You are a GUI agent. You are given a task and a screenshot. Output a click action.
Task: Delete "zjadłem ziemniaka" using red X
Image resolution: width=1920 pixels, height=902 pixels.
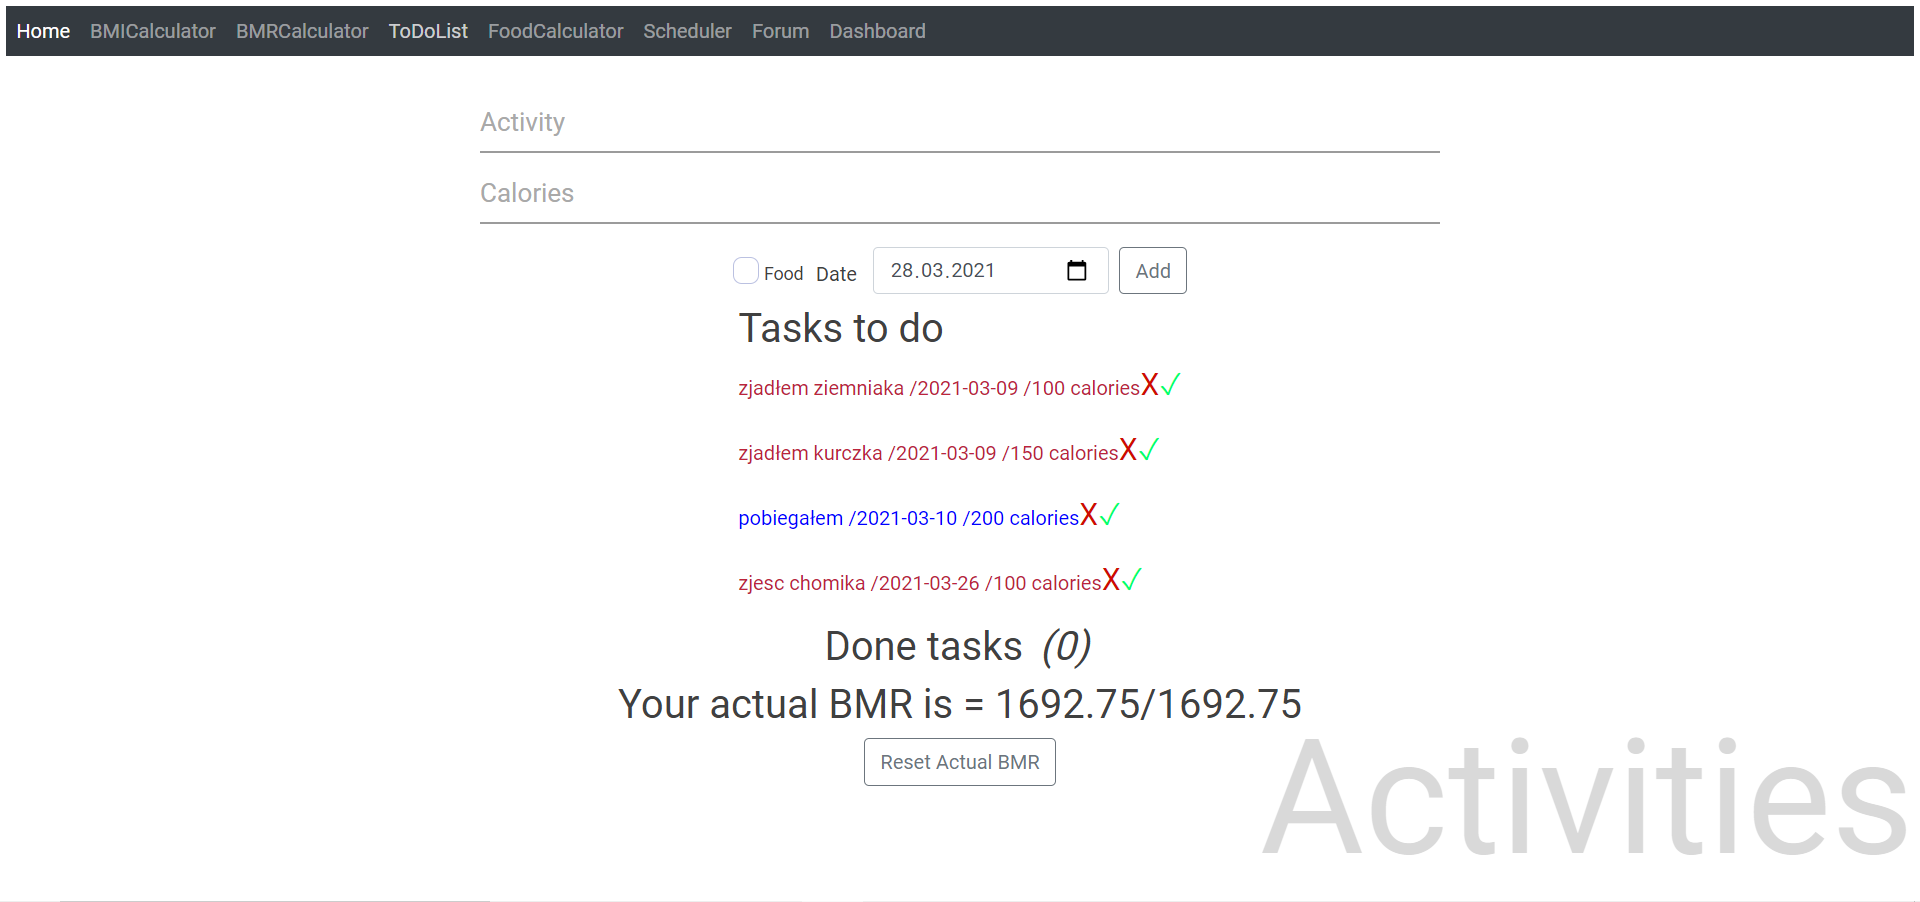1150,384
